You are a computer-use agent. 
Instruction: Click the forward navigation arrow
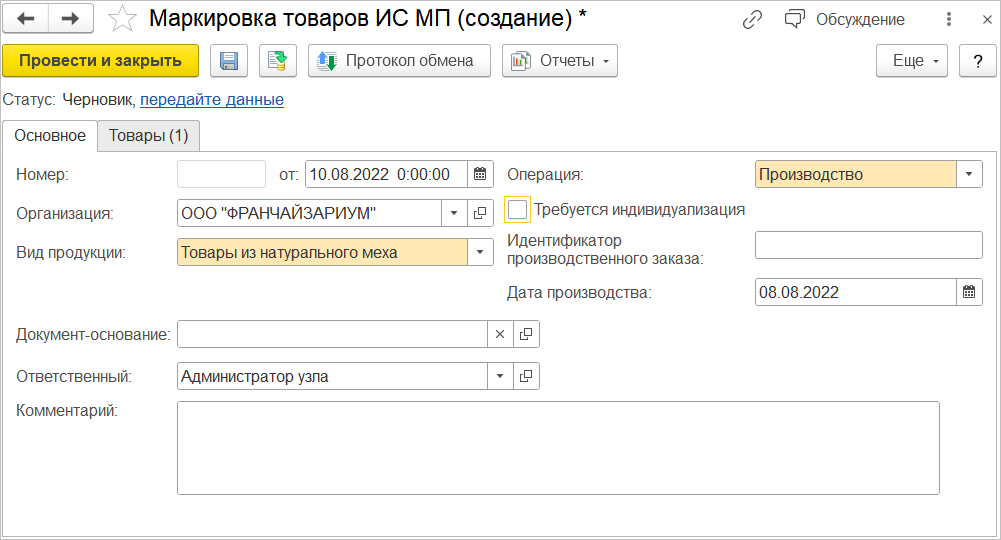(x=71, y=19)
